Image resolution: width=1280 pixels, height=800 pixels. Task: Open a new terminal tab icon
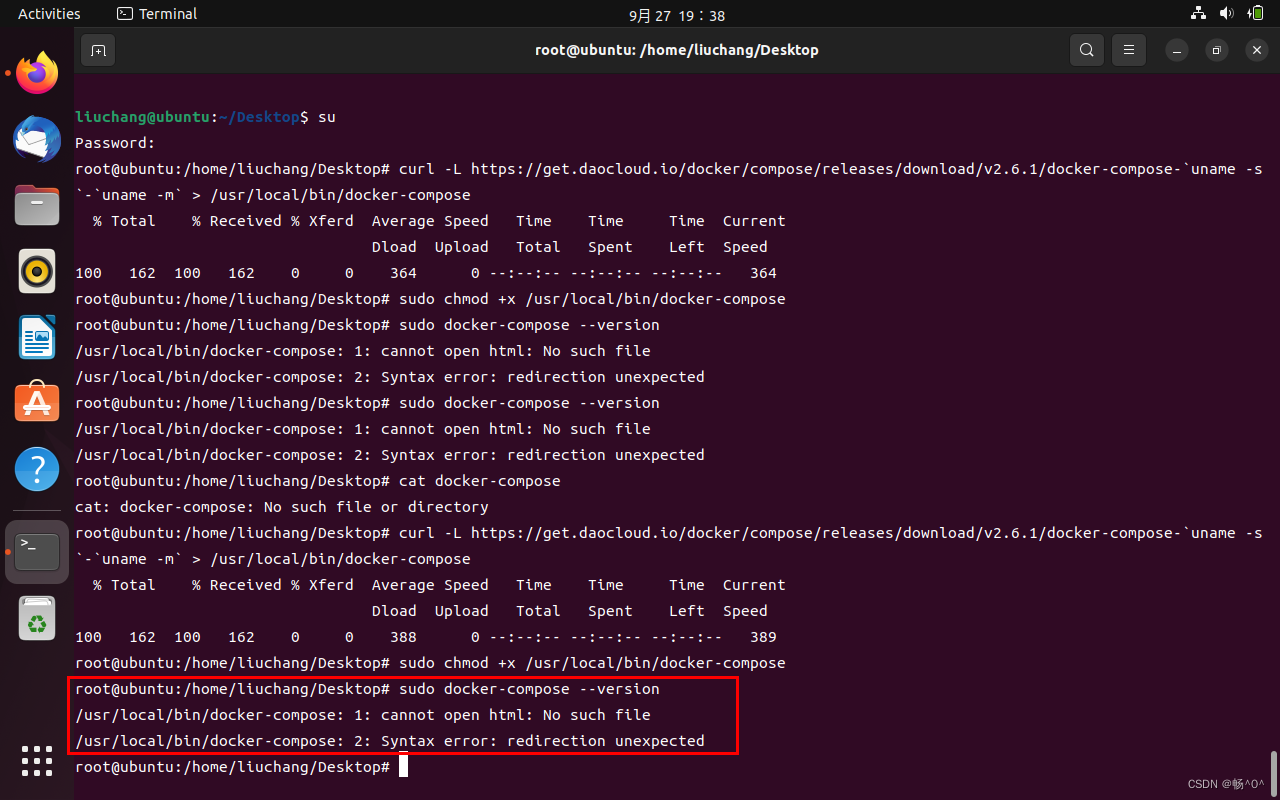click(97, 49)
